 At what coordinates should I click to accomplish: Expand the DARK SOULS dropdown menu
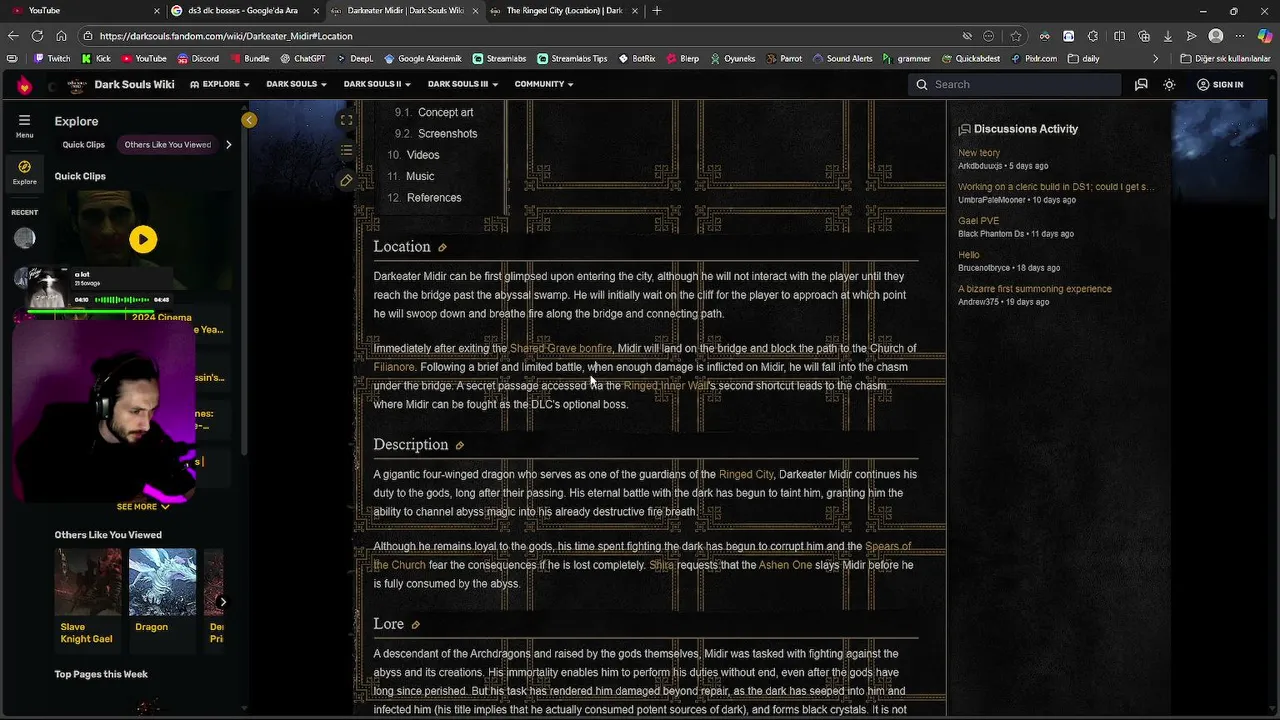pos(296,84)
